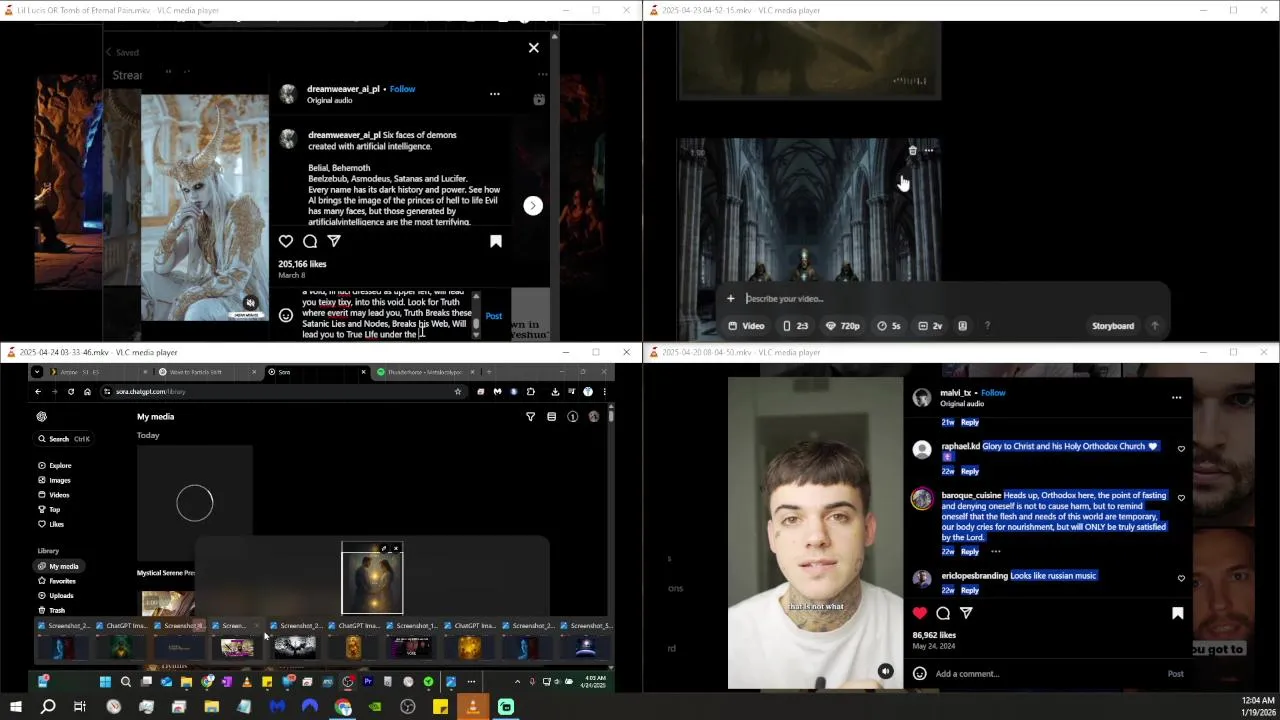
Task: Open comment bubble on dreamweaver_ai_pl post
Action: pyautogui.click(x=310, y=241)
